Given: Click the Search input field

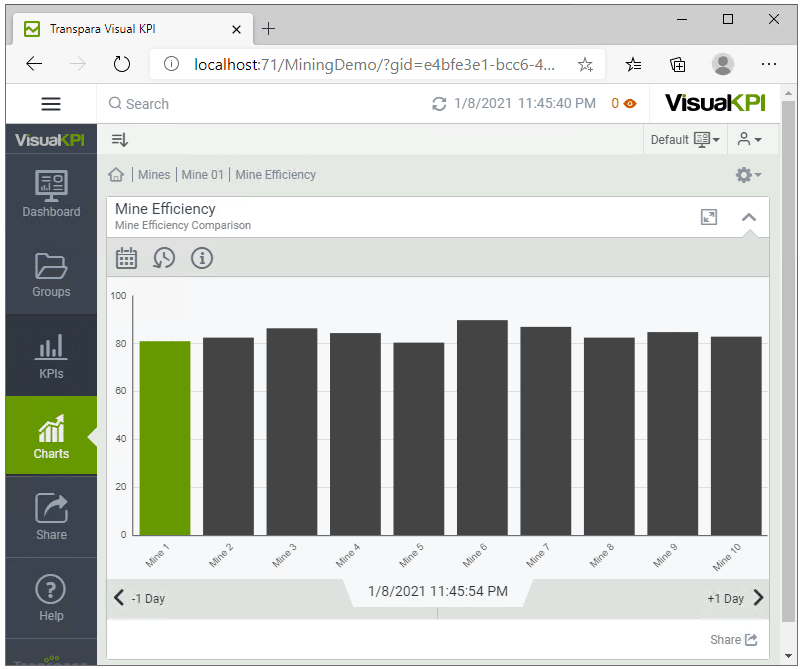Looking at the screenshot, I should coord(260,104).
